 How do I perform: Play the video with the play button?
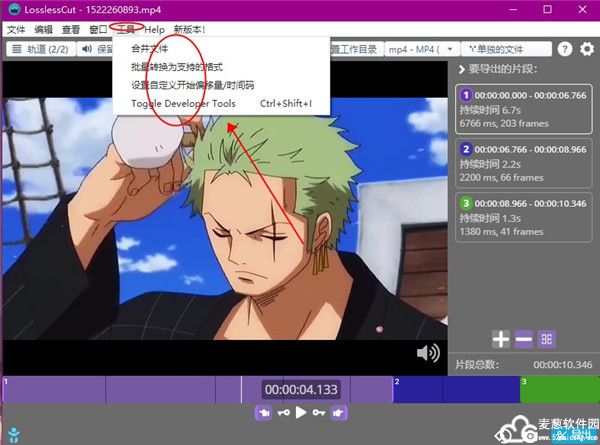[x=301, y=412]
